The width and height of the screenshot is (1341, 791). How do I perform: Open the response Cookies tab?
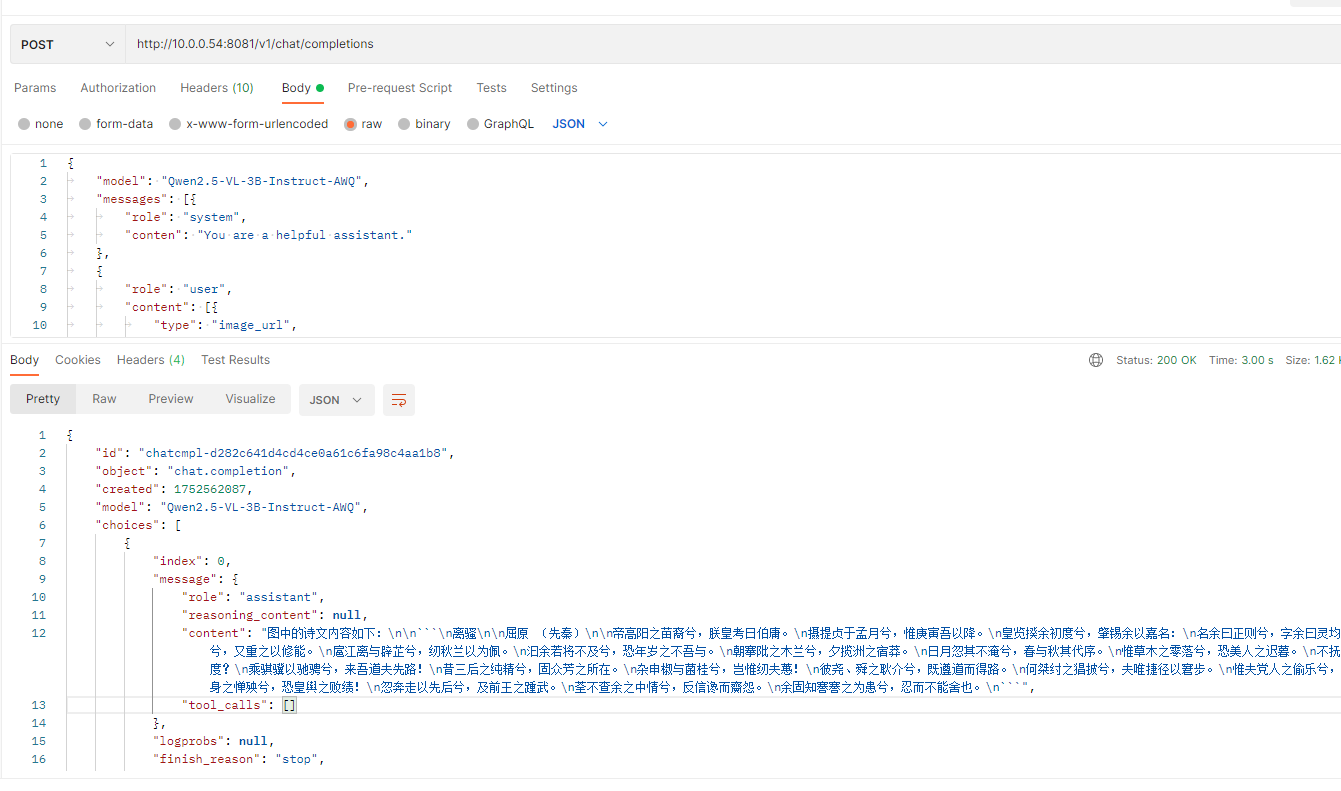[78, 360]
